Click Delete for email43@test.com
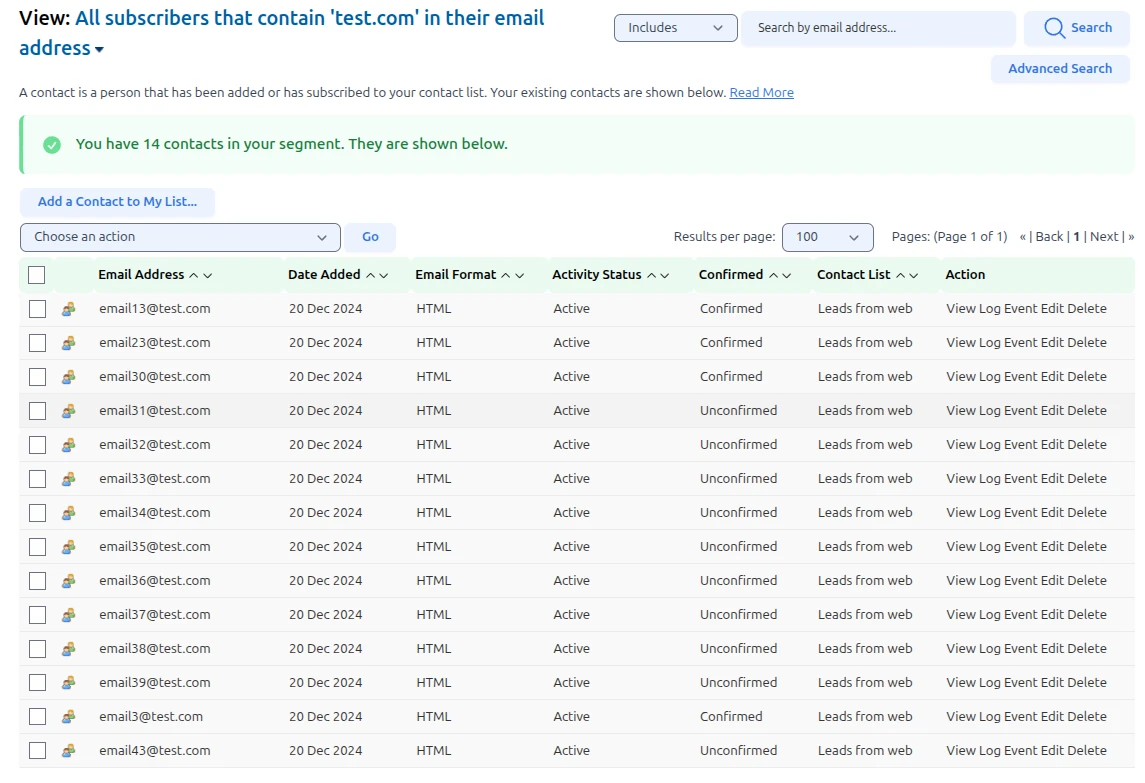Image resolution: width=1145 pixels, height=783 pixels. tap(1087, 751)
